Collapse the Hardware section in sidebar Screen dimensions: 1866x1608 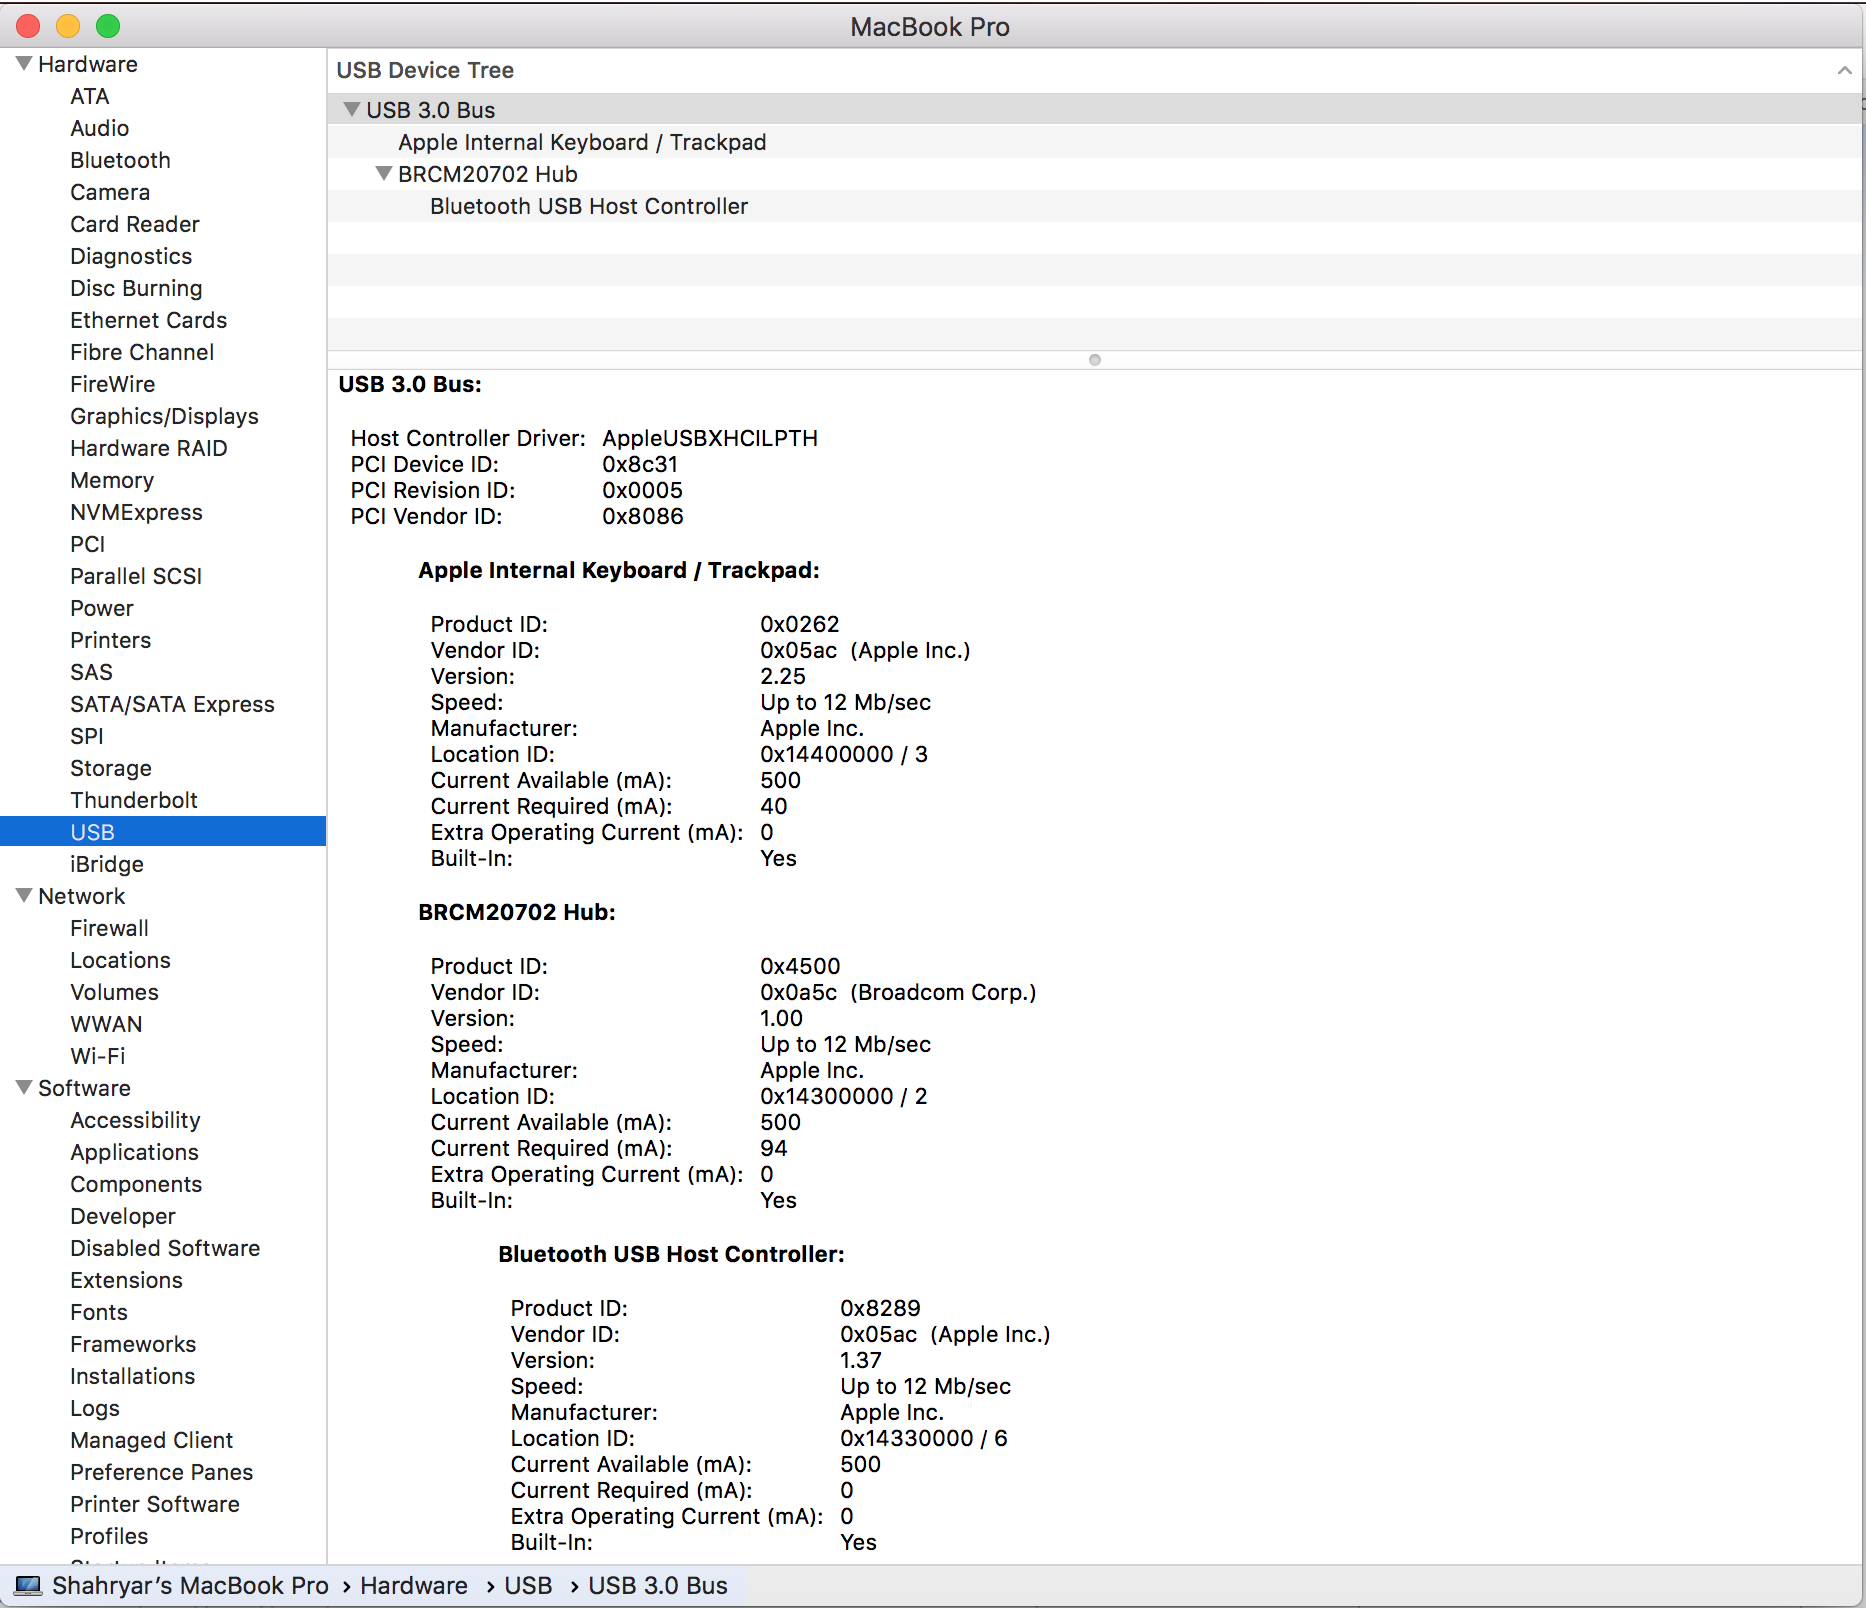(x=24, y=64)
